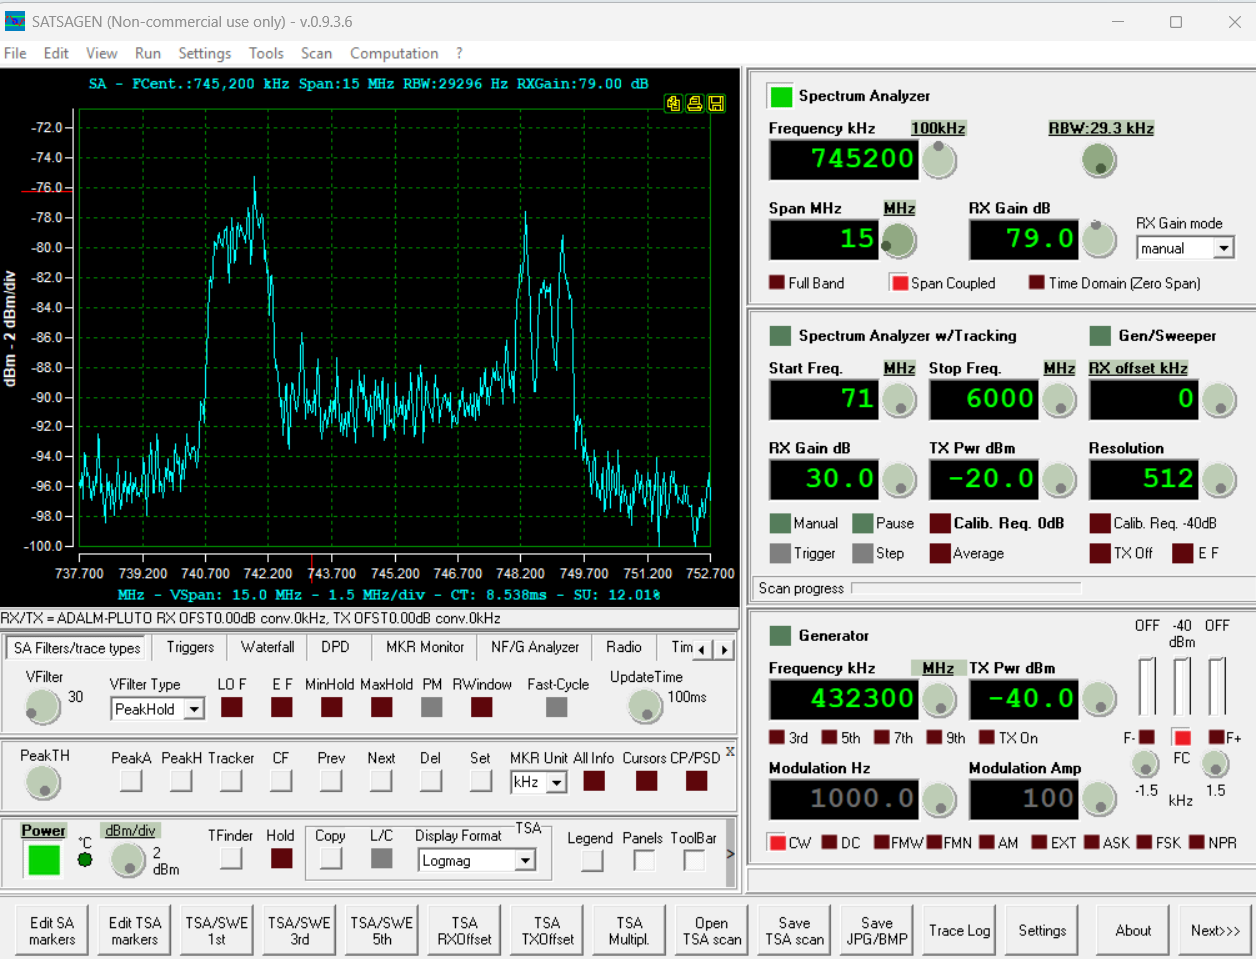Click the Trace Log button

(959, 931)
